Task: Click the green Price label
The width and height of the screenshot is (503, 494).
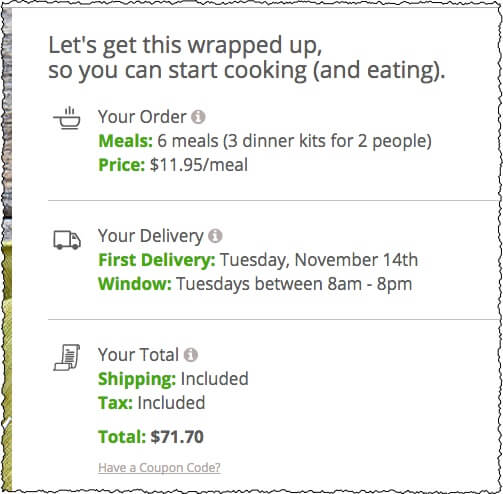Action: [x=122, y=165]
